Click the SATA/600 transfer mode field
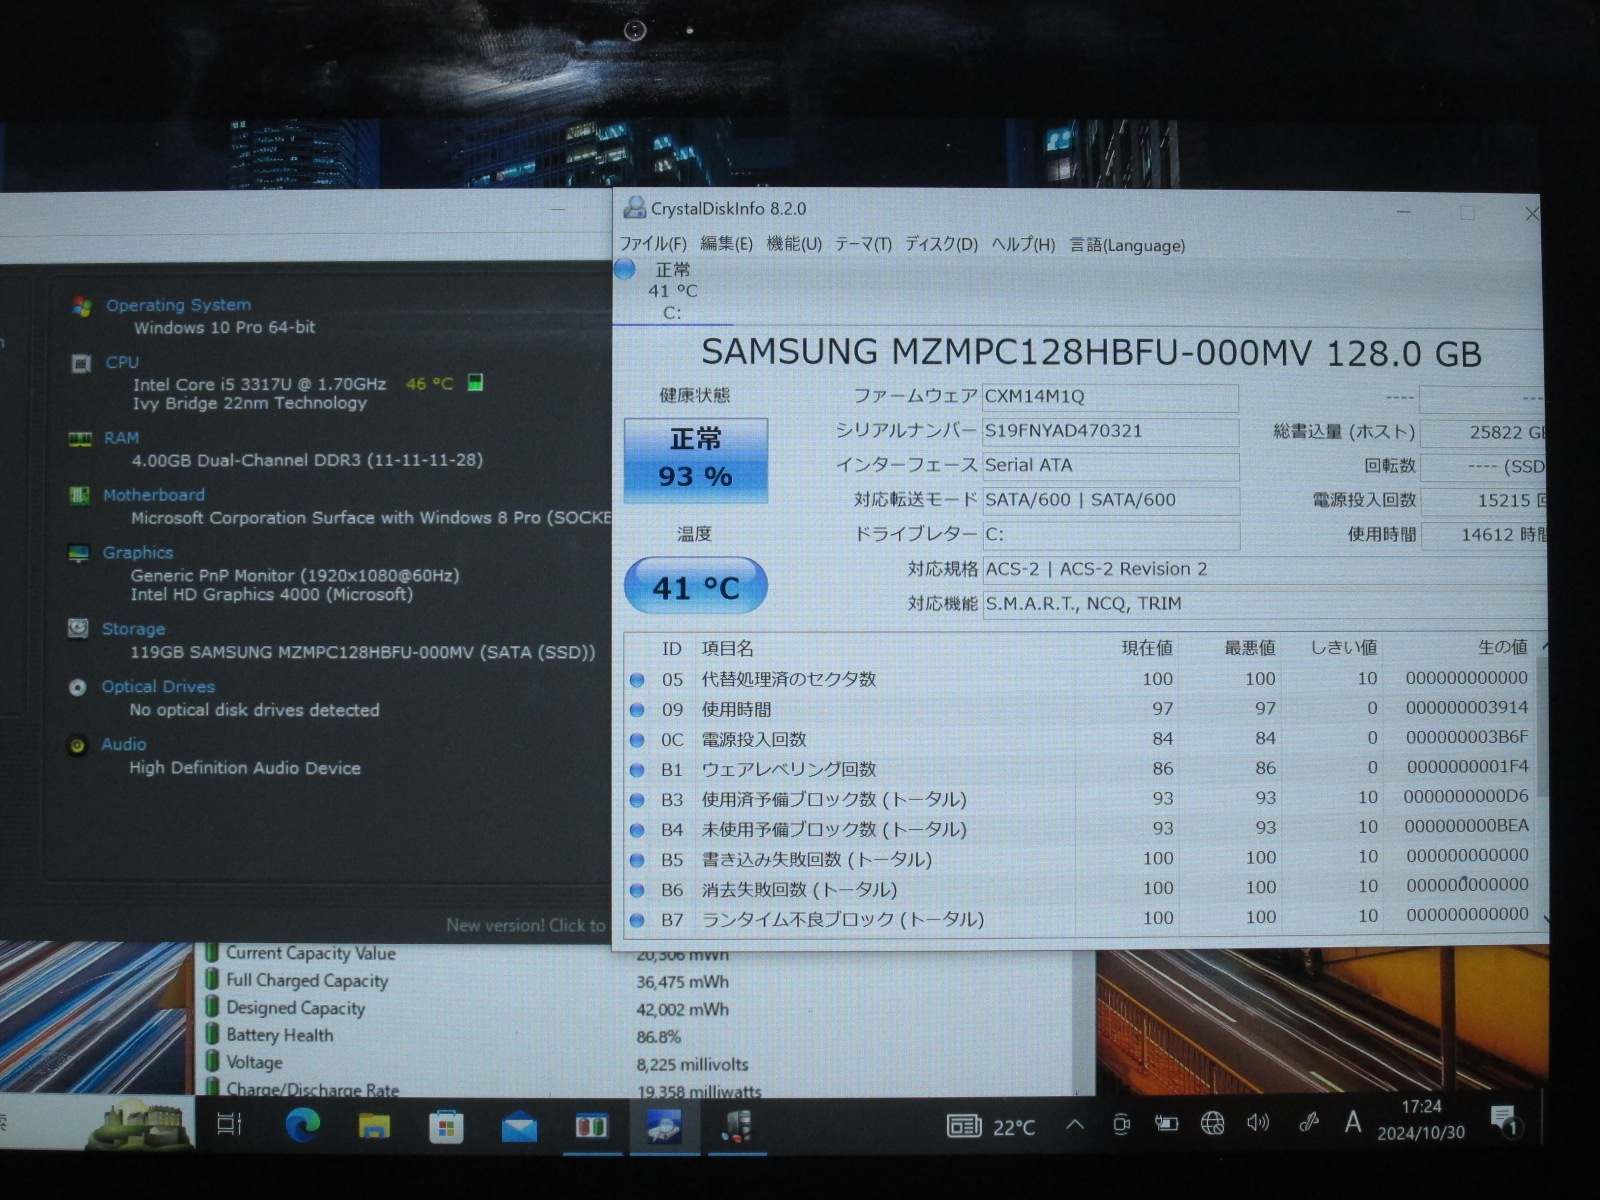The image size is (1600, 1200). point(1110,500)
